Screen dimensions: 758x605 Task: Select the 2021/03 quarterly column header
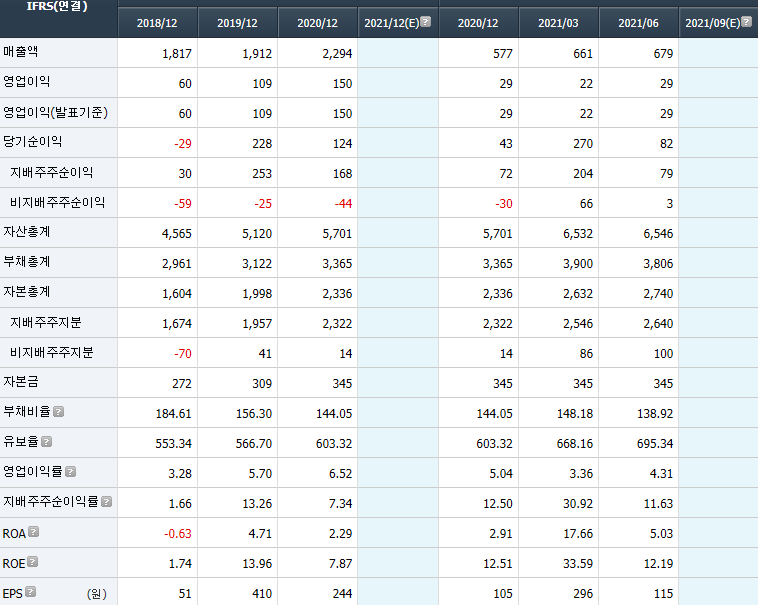558,23
